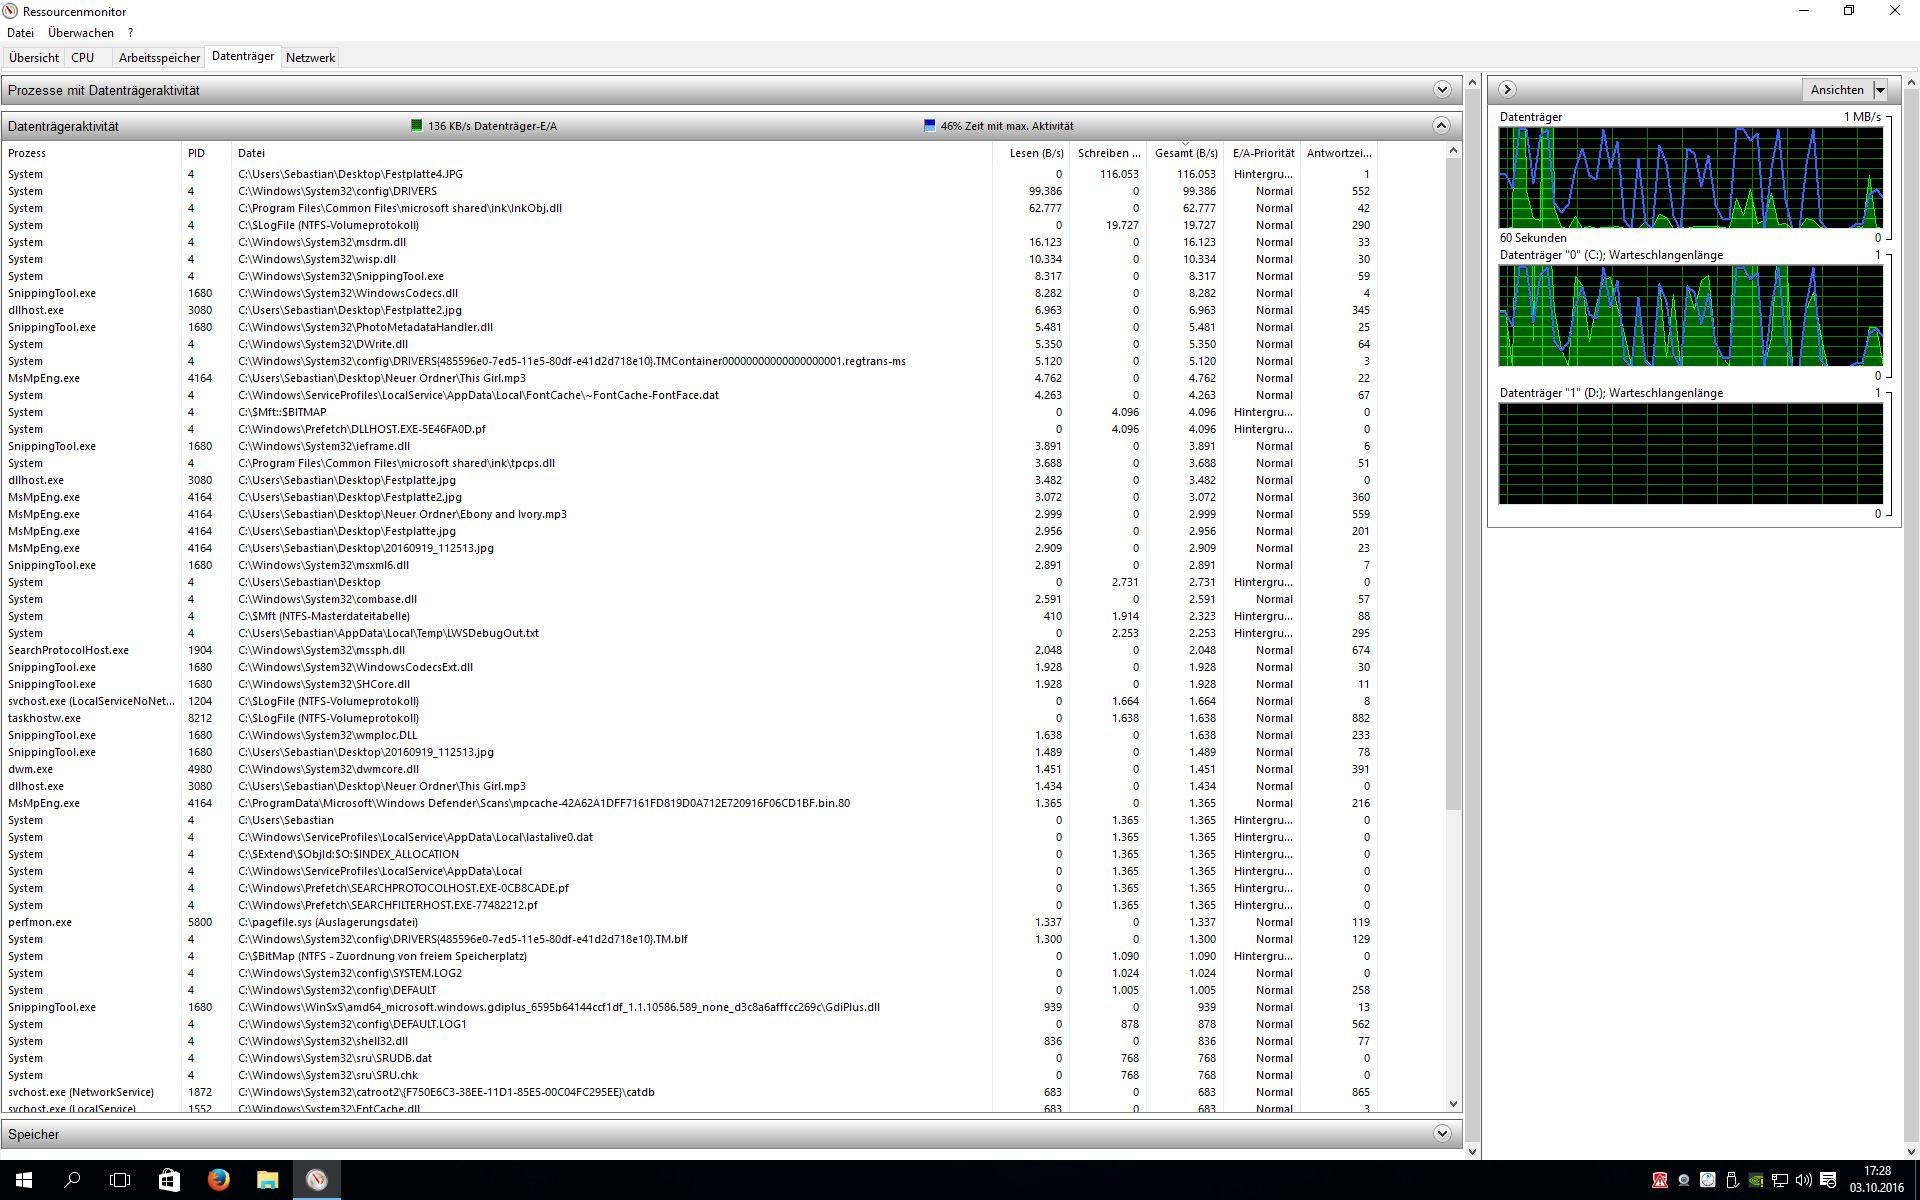Click the Ansichten button
Image resolution: width=1920 pixels, height=1200 pixels.
pyautogui.click(x=1836, y=90)
